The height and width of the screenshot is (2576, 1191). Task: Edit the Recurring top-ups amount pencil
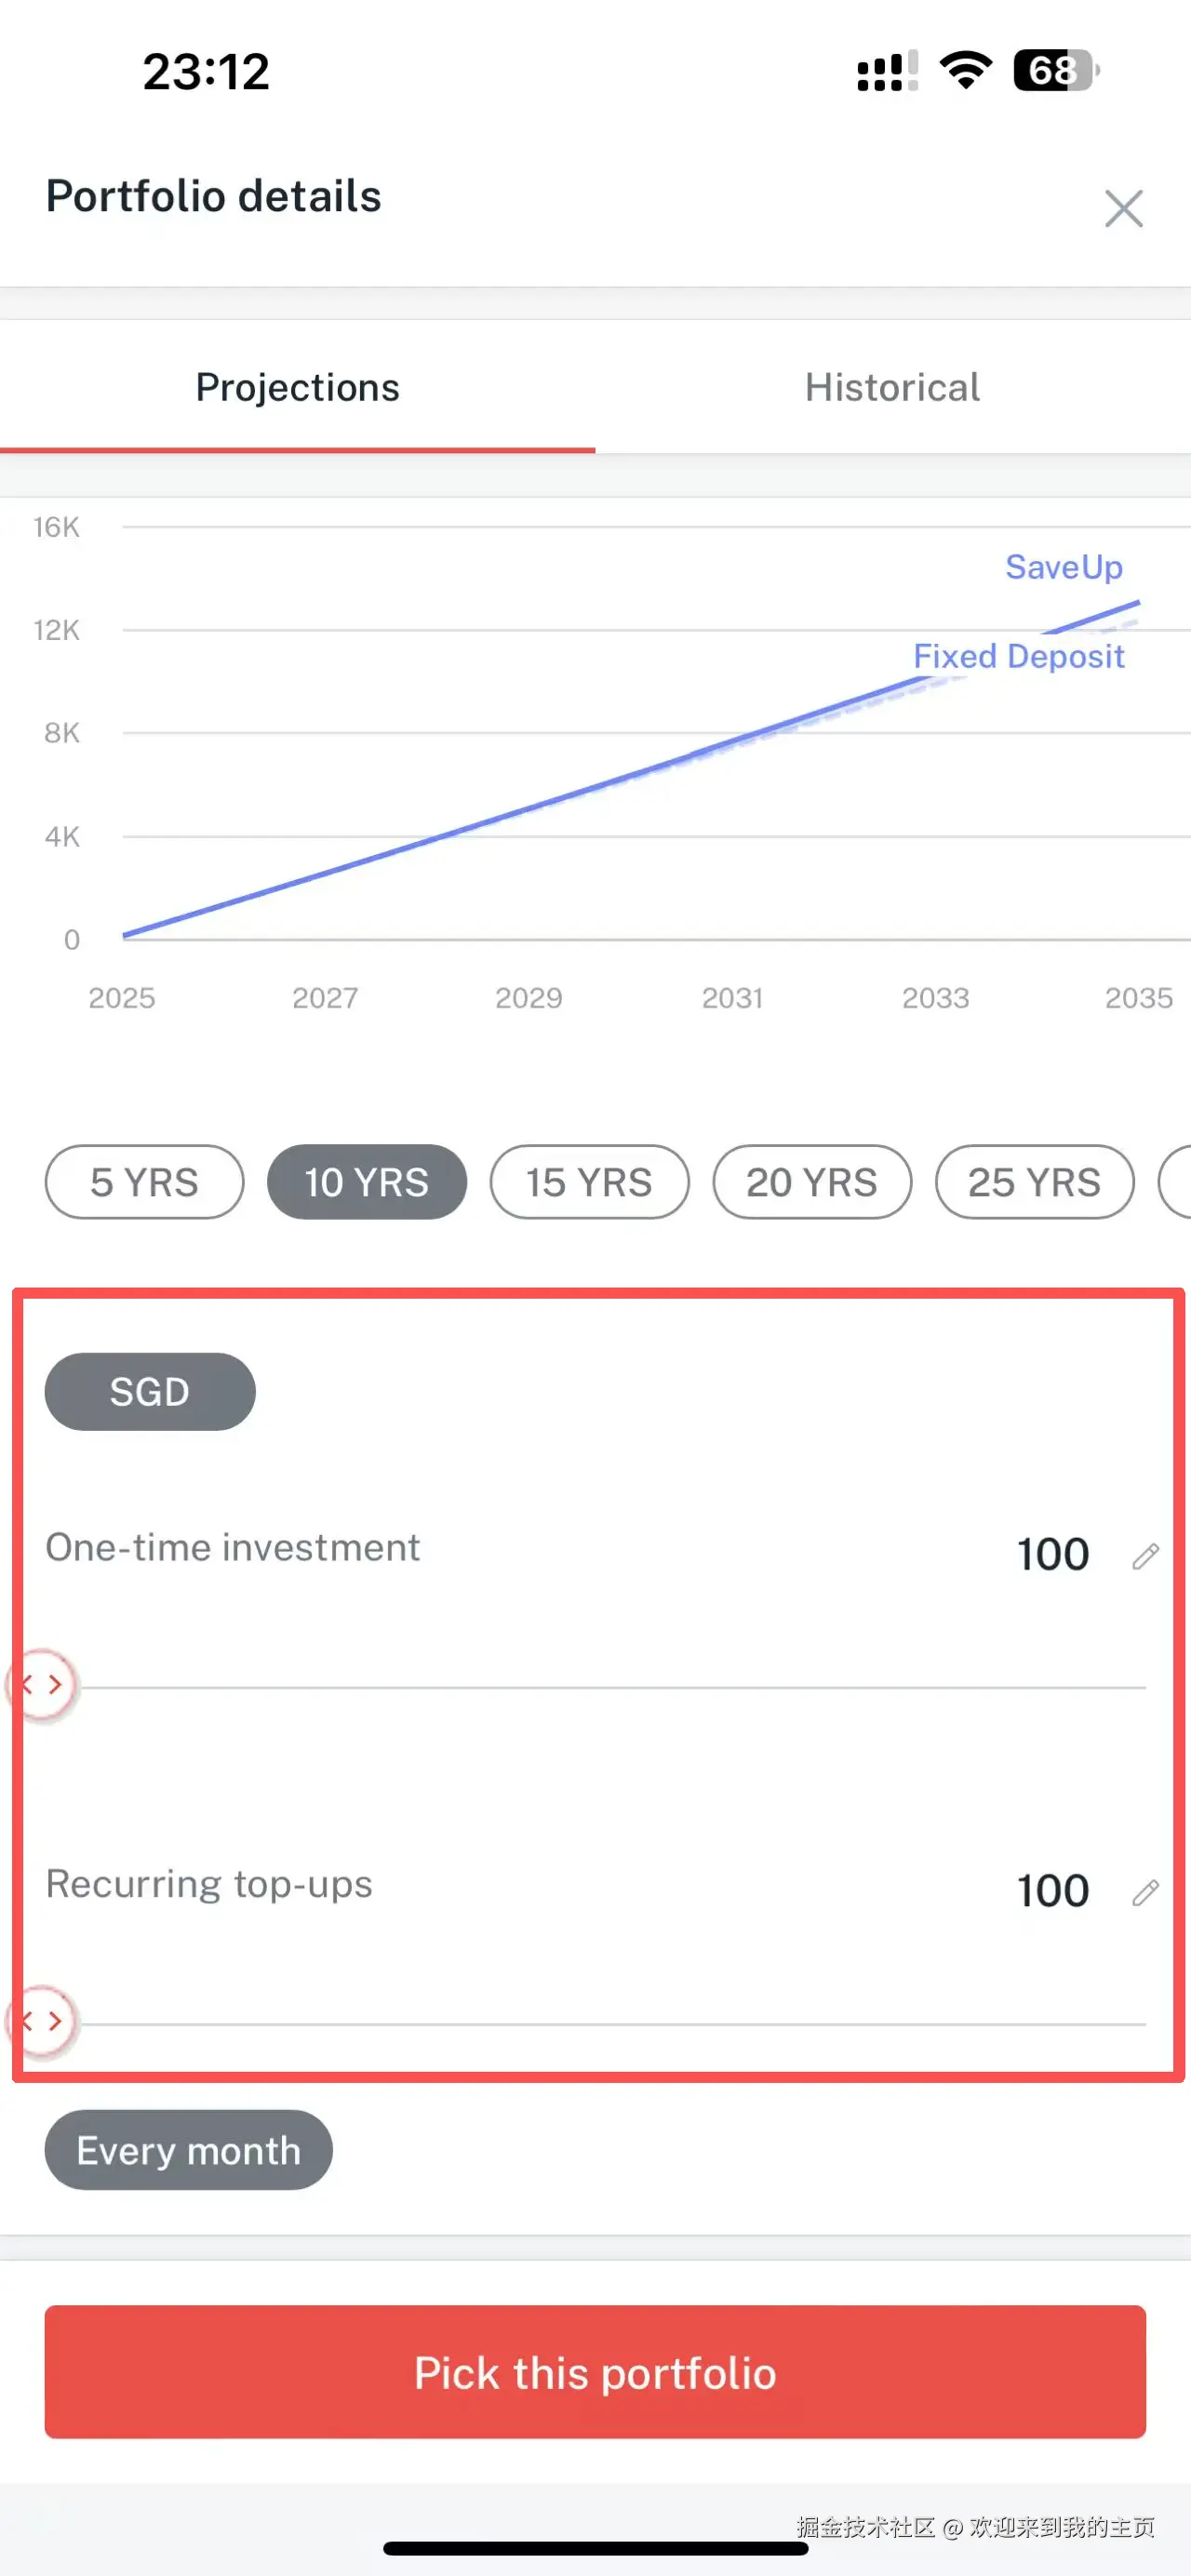(1145, 1892)
